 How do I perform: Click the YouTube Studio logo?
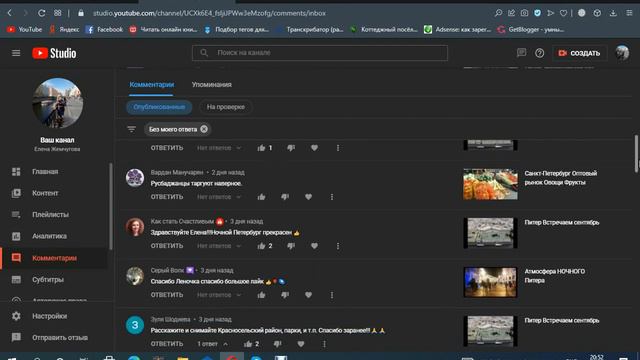54,53
